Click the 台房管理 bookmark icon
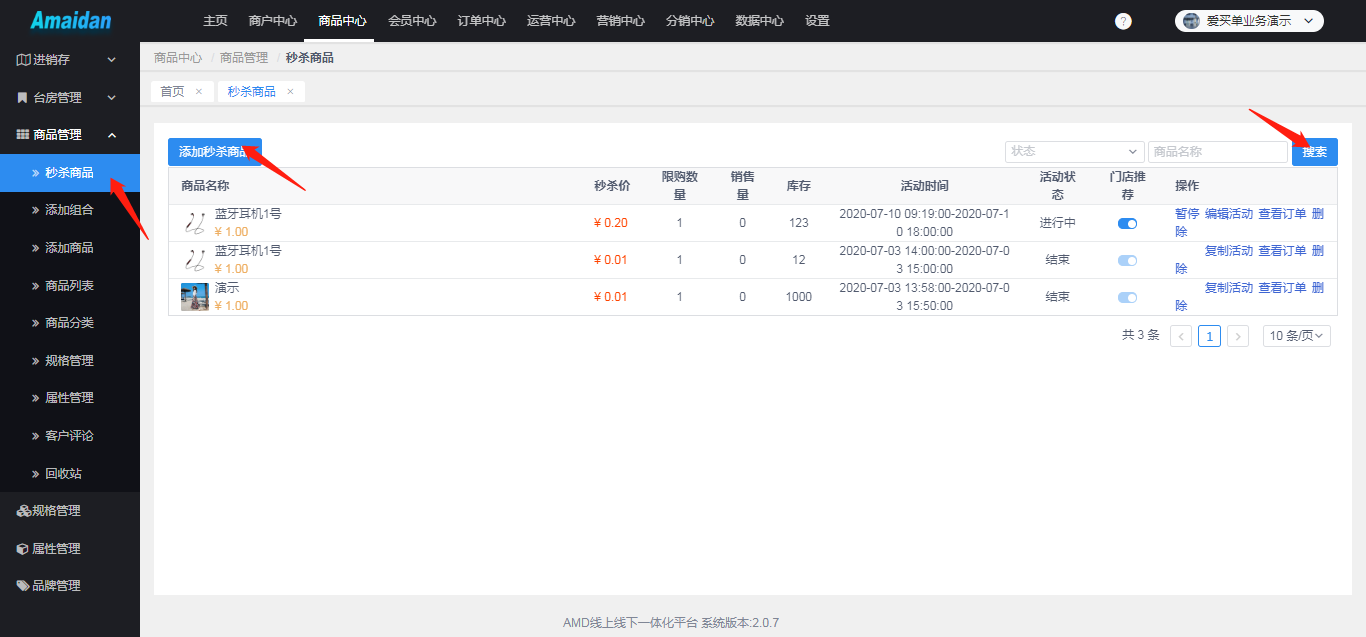This screenshot has height=637, width=1366. coord(23,98)
